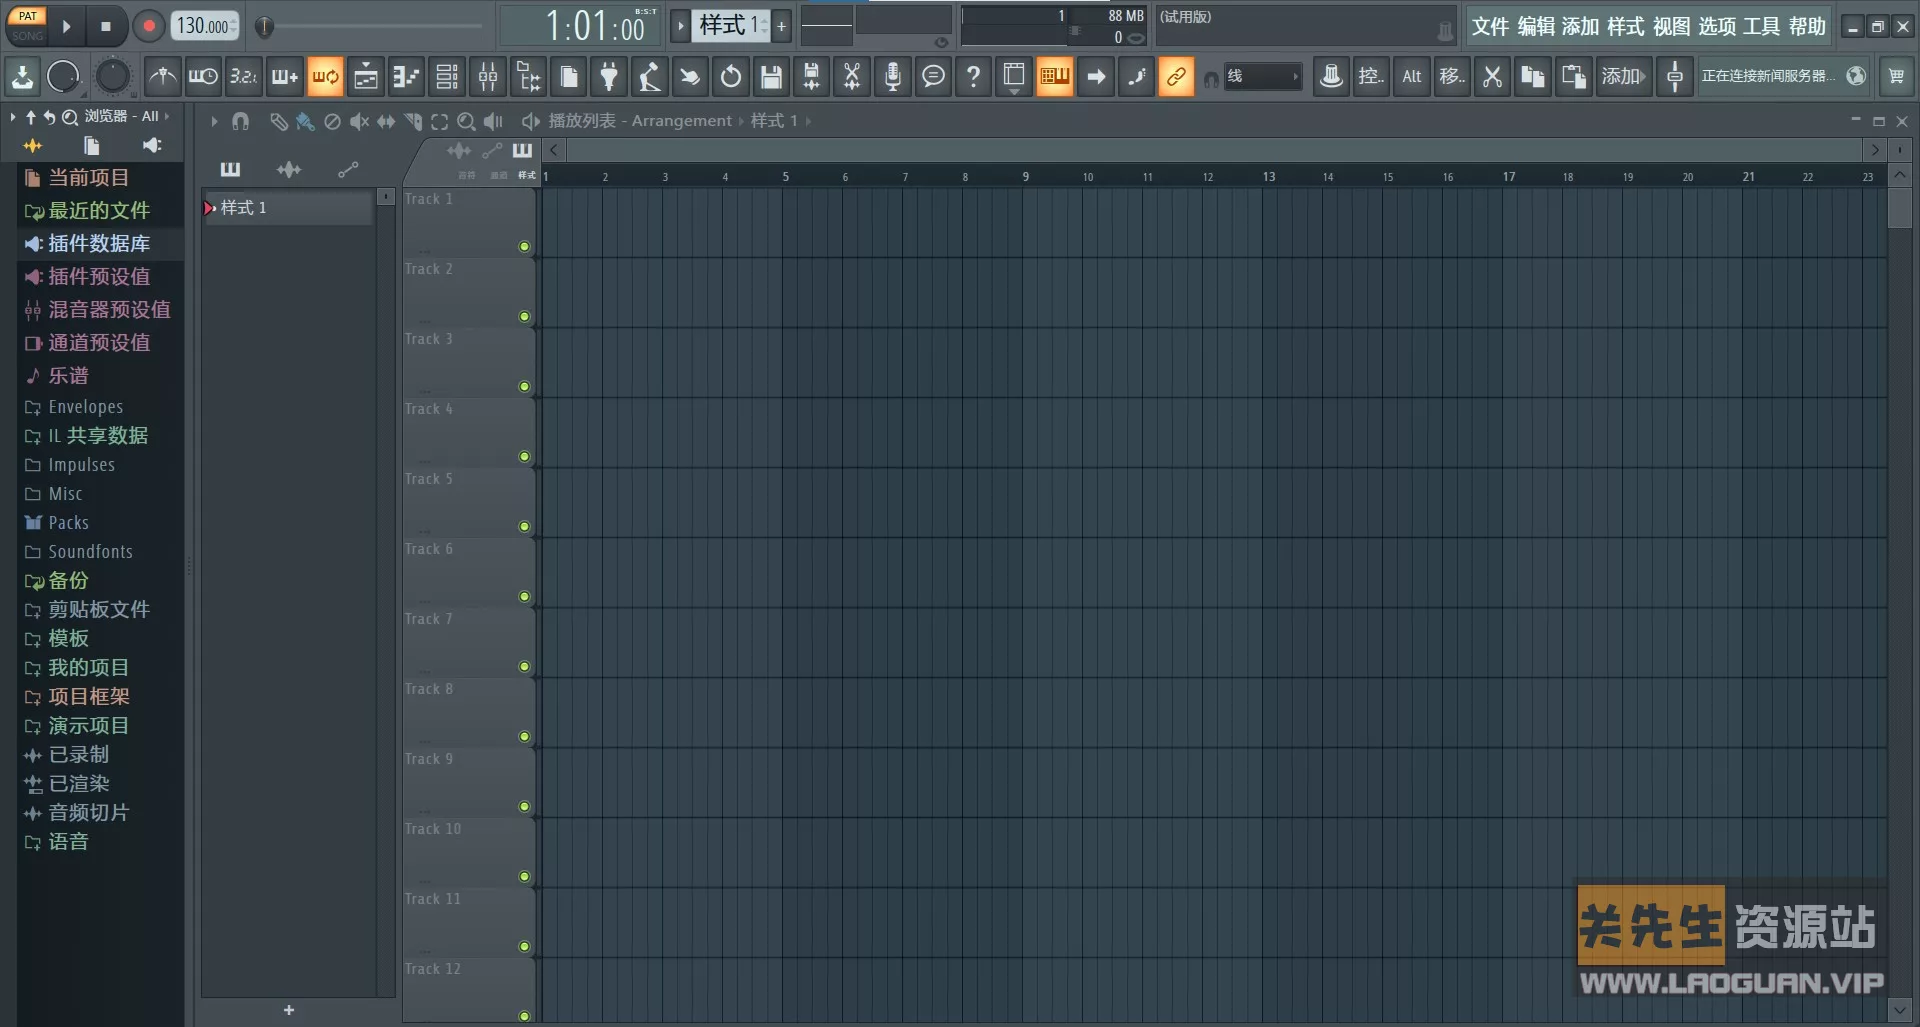Click the + button beside the pattern selector
The height and width of the screenshot is (1027, 1920).
[780, 26]
